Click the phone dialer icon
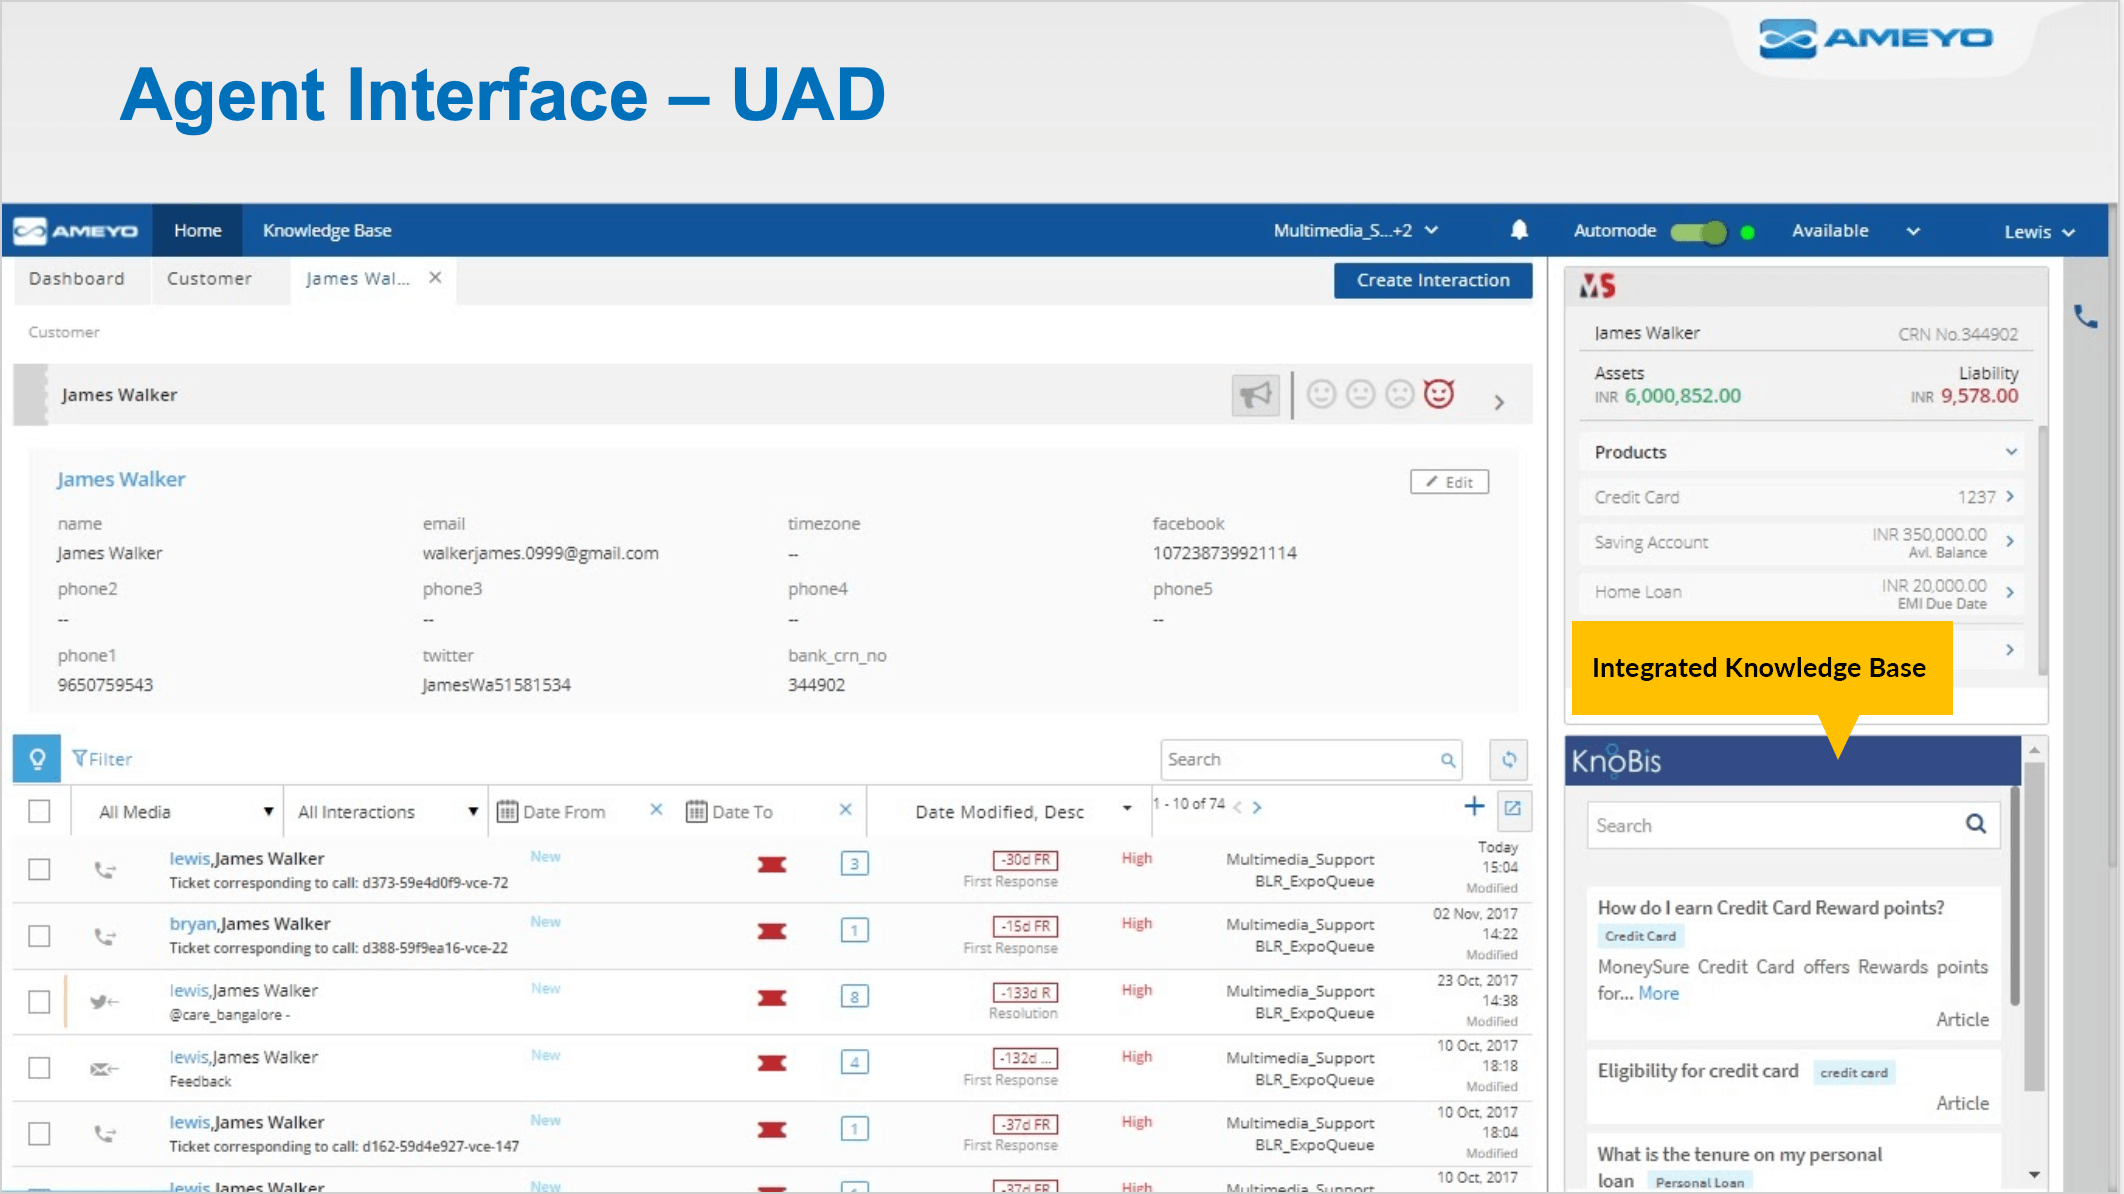 pos(2085,317)
